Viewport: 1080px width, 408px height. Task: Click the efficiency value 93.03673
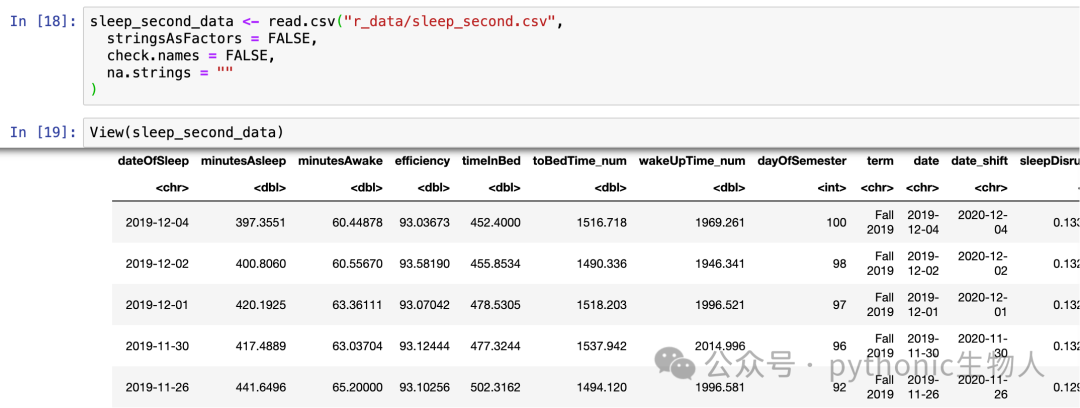coord(424,222)
